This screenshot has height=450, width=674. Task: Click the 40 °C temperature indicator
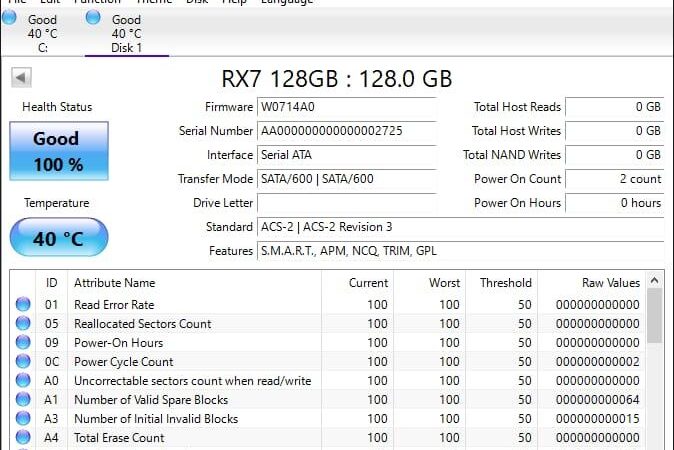(x=58, y=238)
